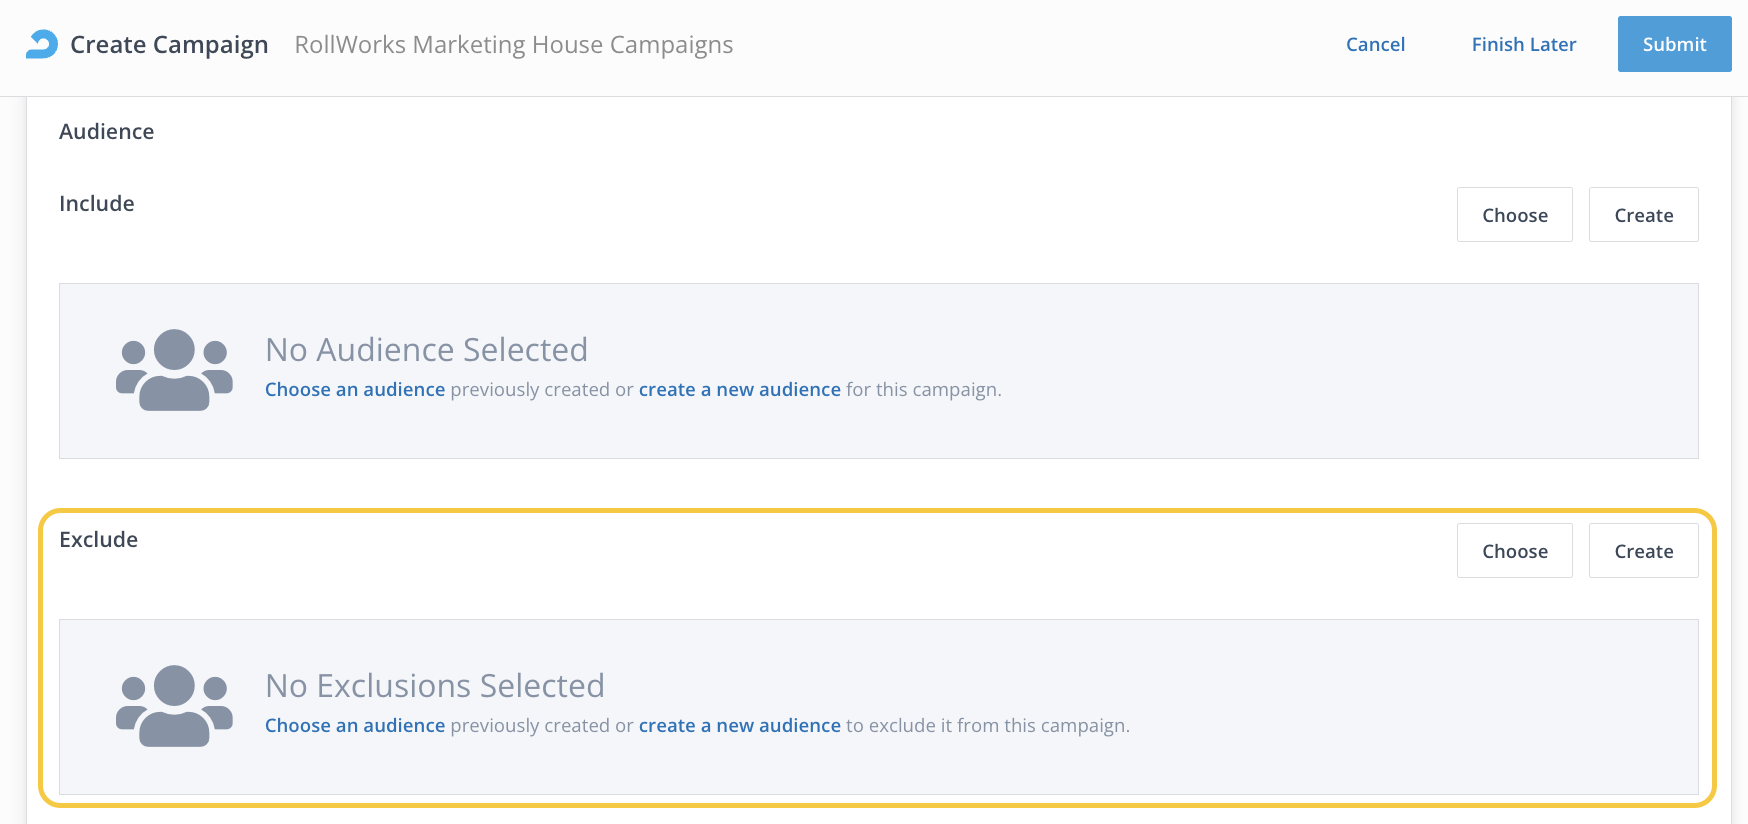Click the audience group icon under Include
1748x824 pixels.
(x=174, y=370)
